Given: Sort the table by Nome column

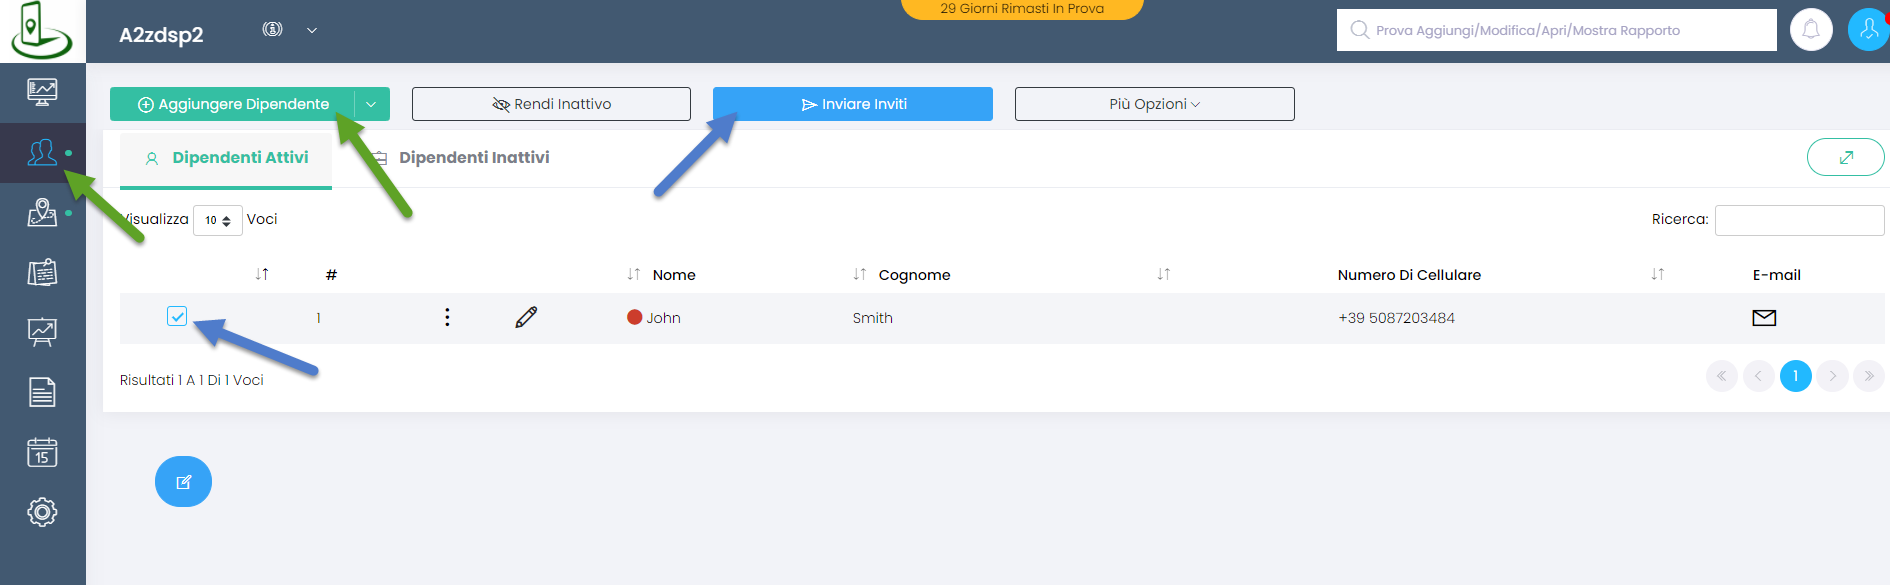Looking at the screenshot, I should pyautogui.click(x=673, y=275).
